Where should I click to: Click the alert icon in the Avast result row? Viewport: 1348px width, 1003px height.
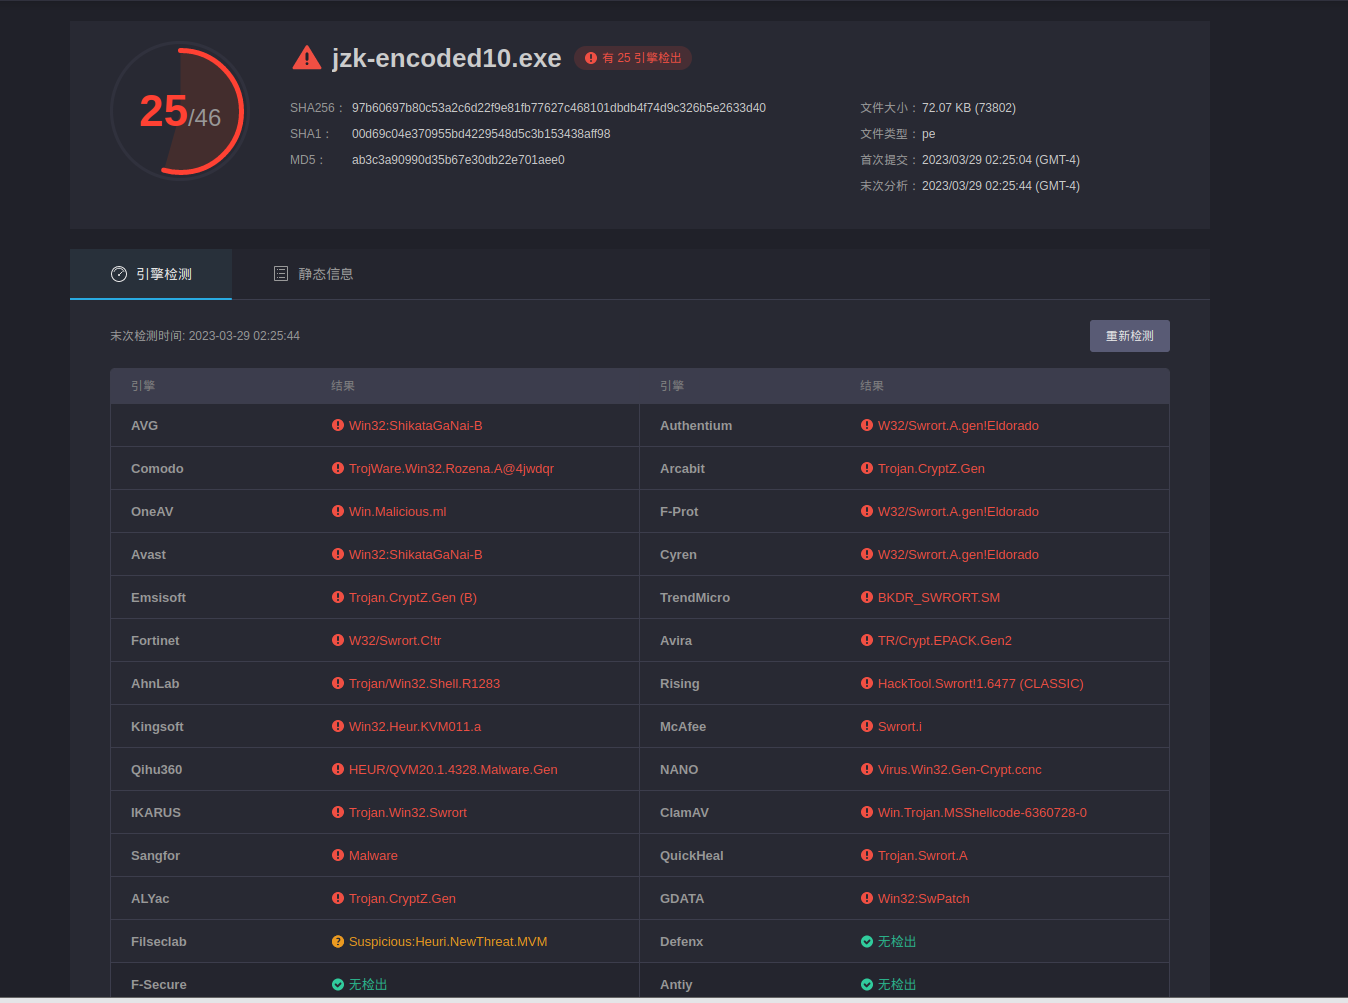pyautogui.click(x=338, y=554)
